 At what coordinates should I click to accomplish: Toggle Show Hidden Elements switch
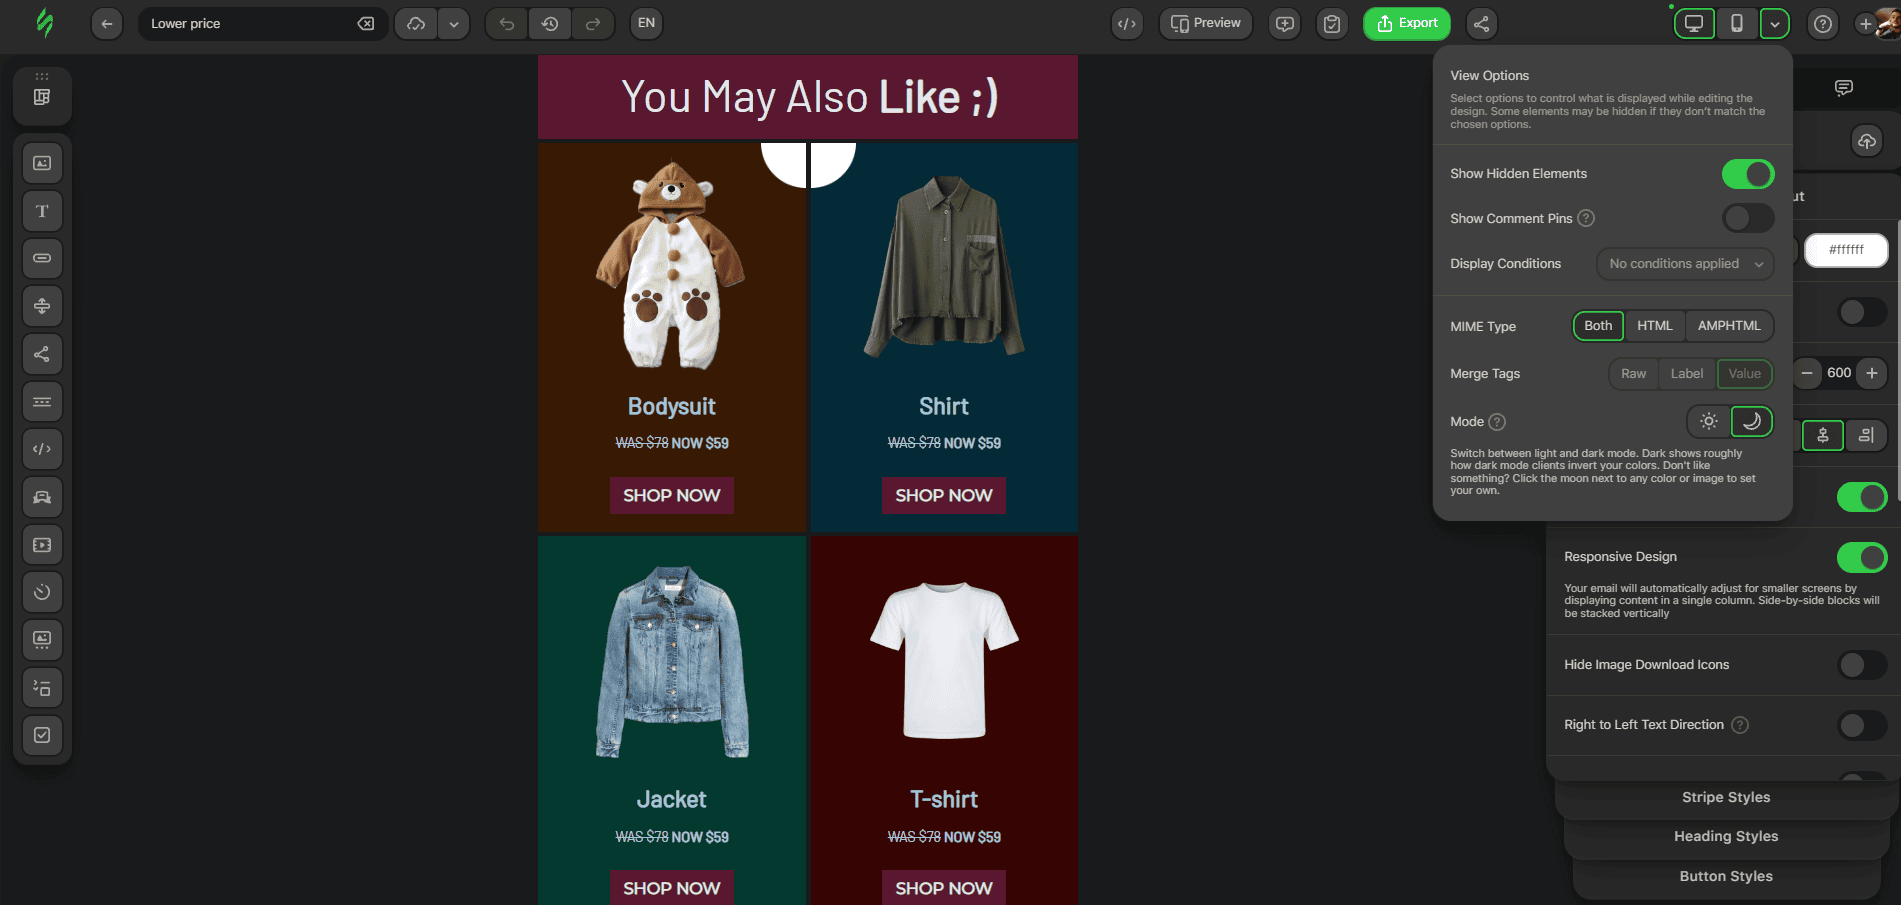pos(1748,174)
